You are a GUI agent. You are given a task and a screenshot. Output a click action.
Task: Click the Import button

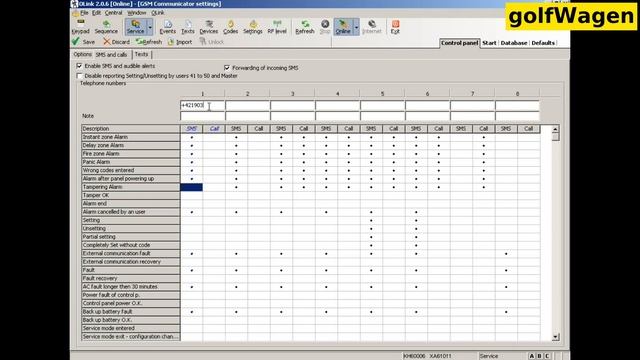point(180,42)
